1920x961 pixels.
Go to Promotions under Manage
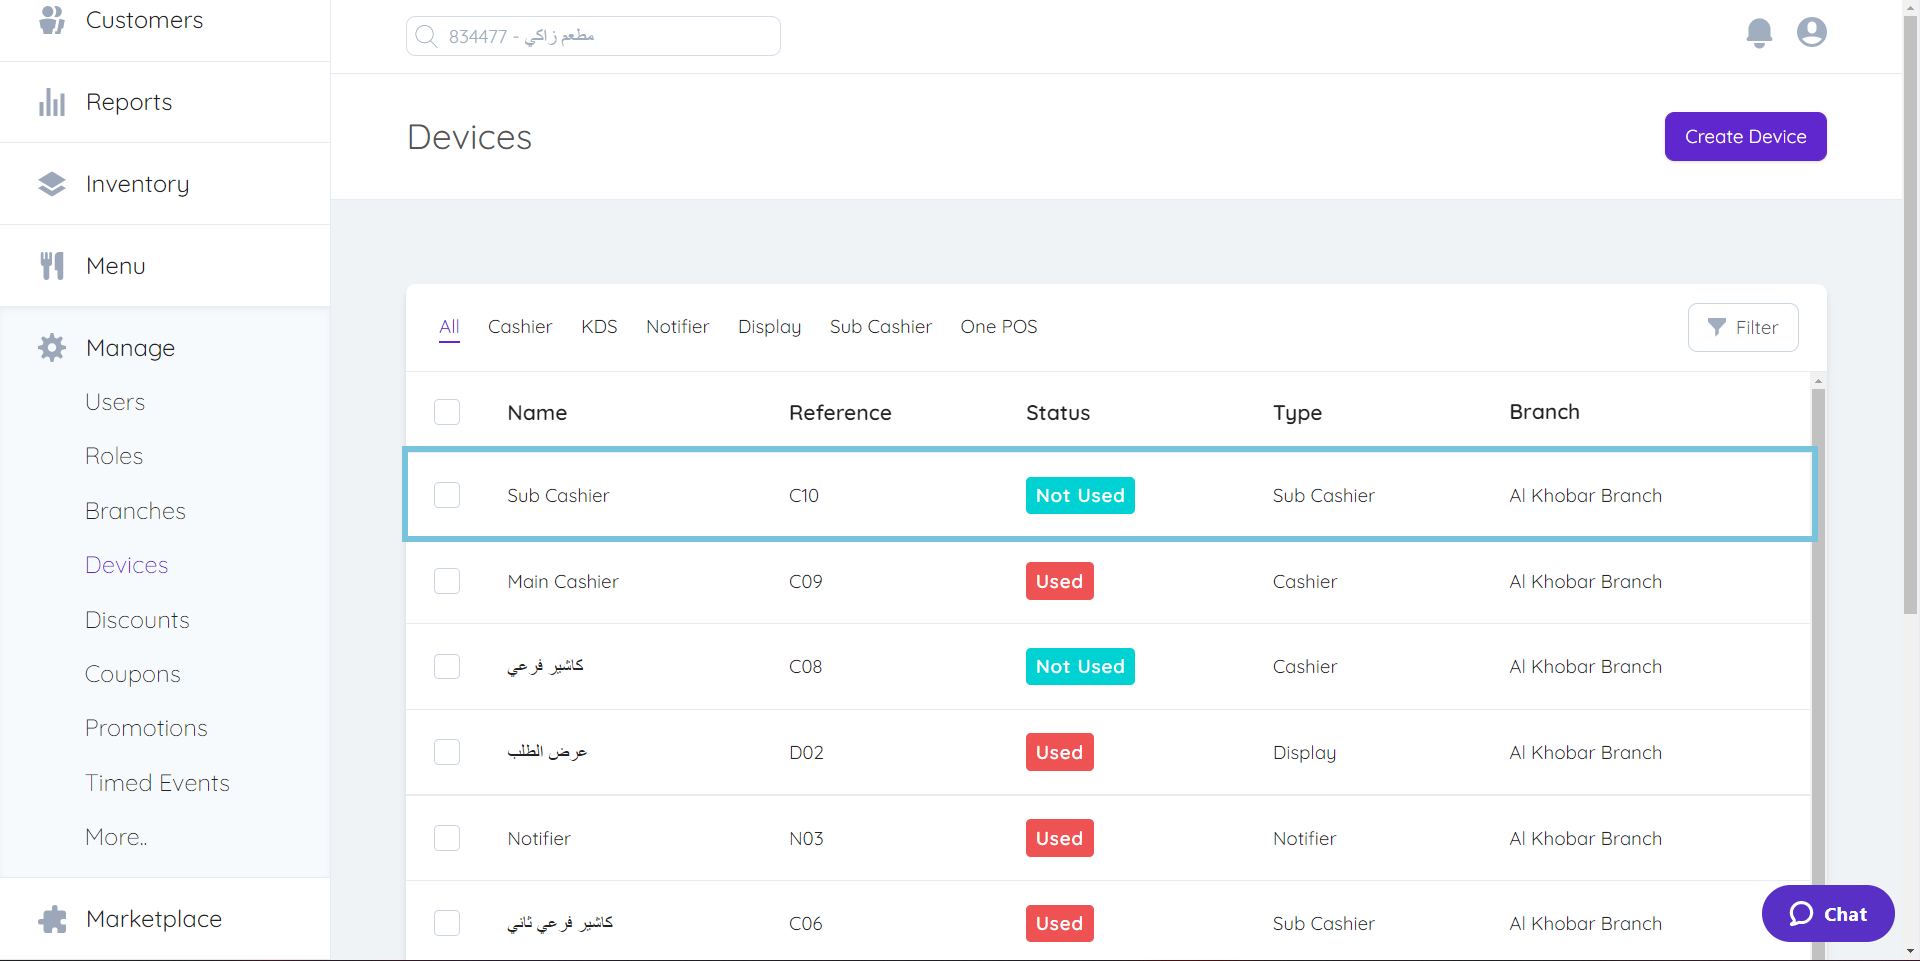click(x=146, y=728)
